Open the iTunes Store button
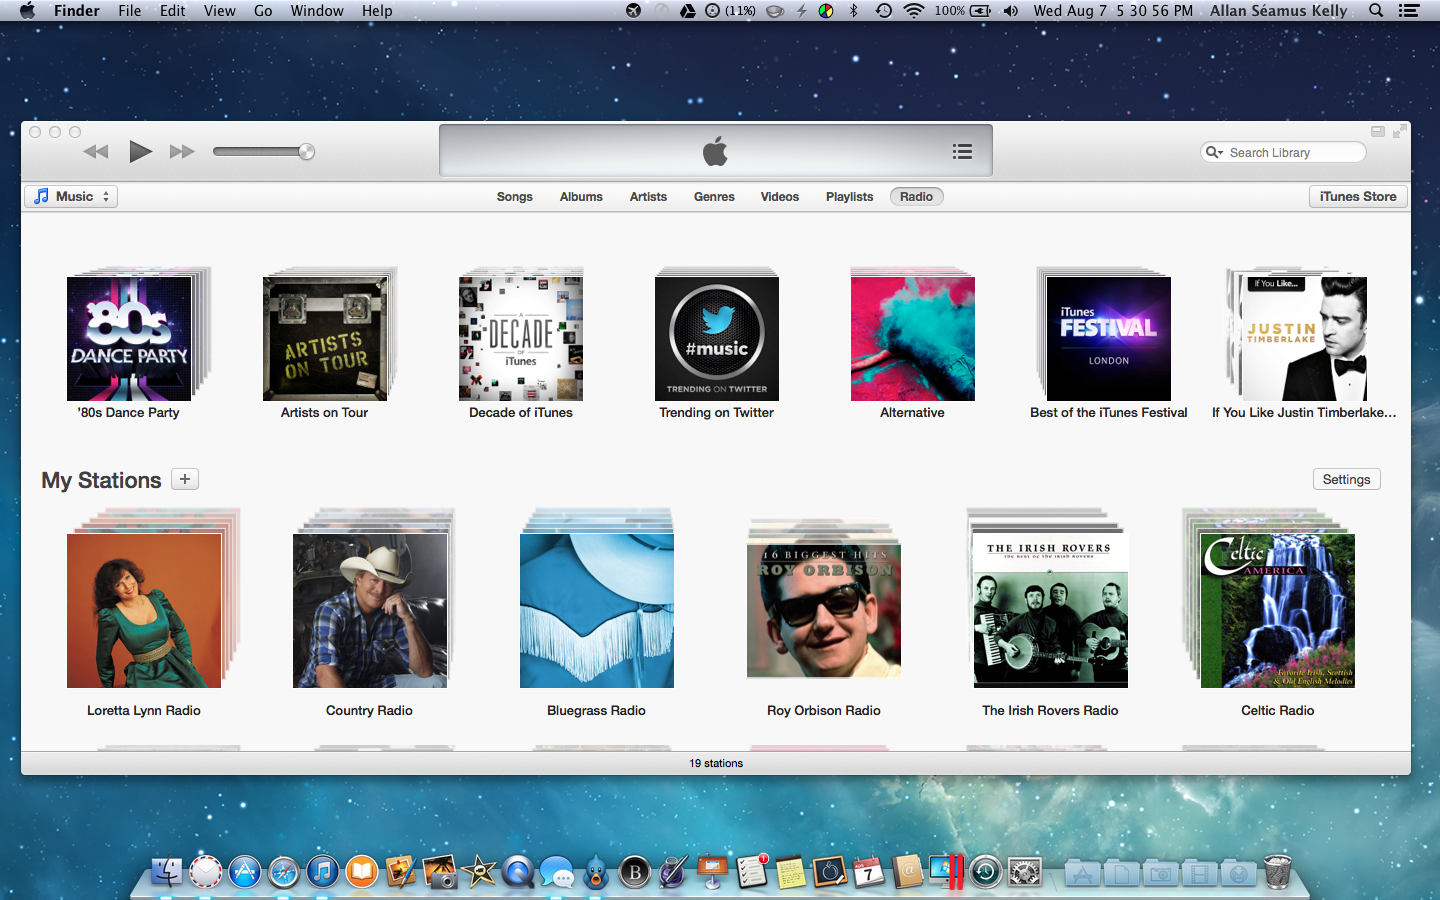The height and width of the screenshot is (900, 1440). point(1358,197)
